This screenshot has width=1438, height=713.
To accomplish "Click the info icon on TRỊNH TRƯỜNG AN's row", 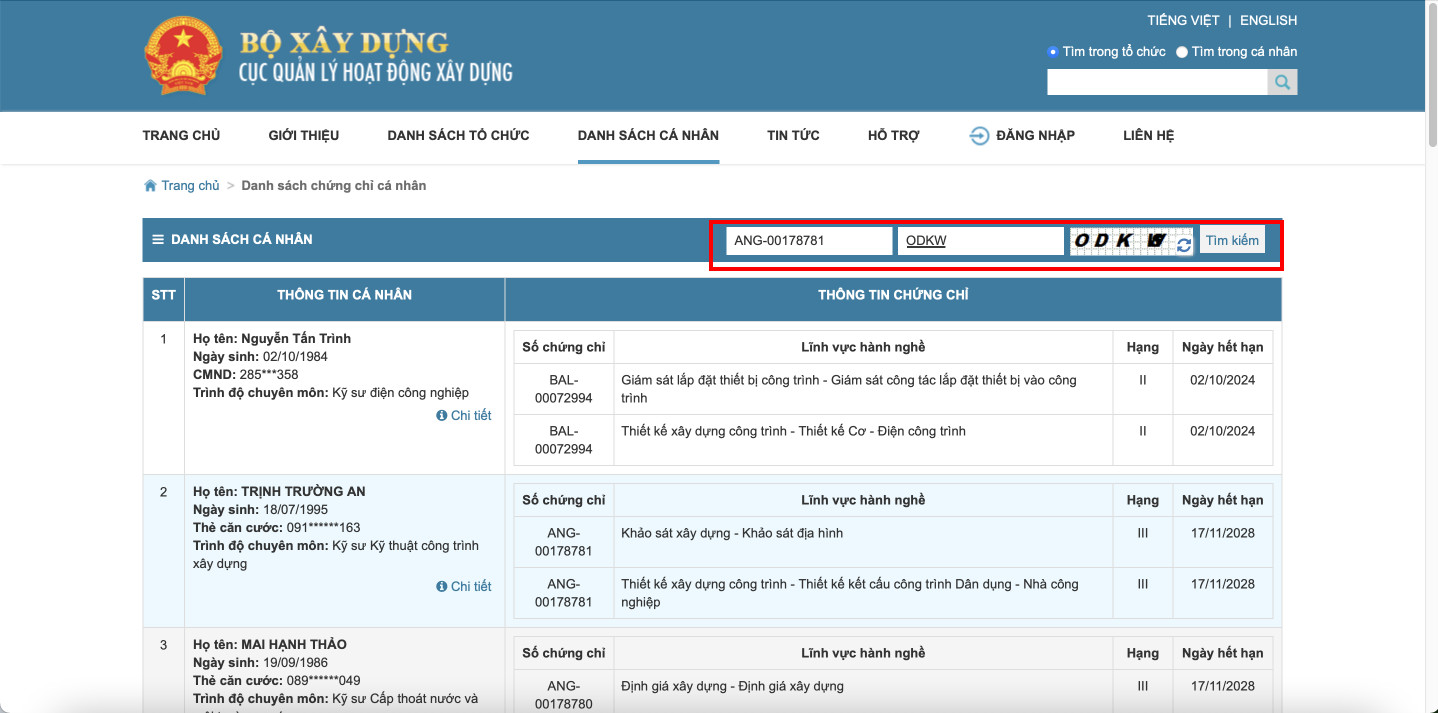I will 441,587.
